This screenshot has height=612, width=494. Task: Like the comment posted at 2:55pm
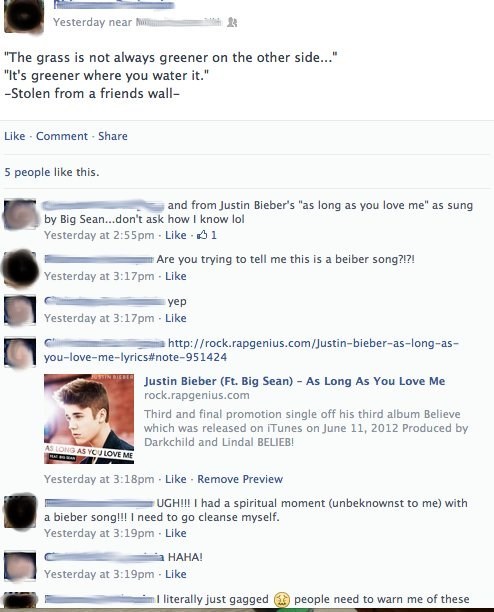176,235
